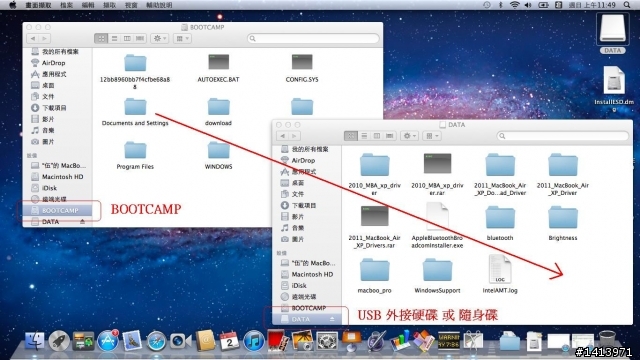
Task: Switch BOOTCAMP window to list view
Action: click(x=114, y=38)
